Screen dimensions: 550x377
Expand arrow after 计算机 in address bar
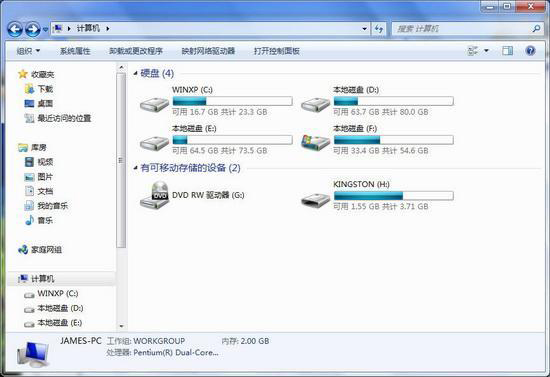[108, 29]
